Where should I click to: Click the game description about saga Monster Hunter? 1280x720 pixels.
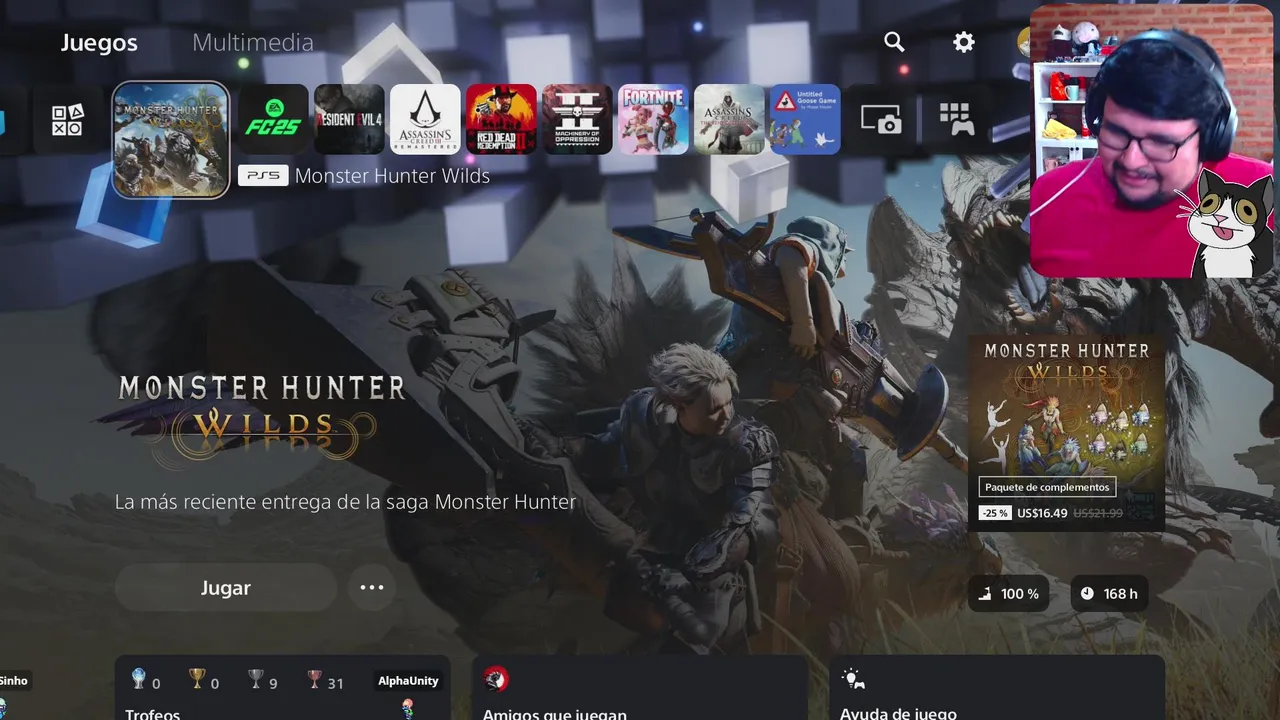pos(345,502)
